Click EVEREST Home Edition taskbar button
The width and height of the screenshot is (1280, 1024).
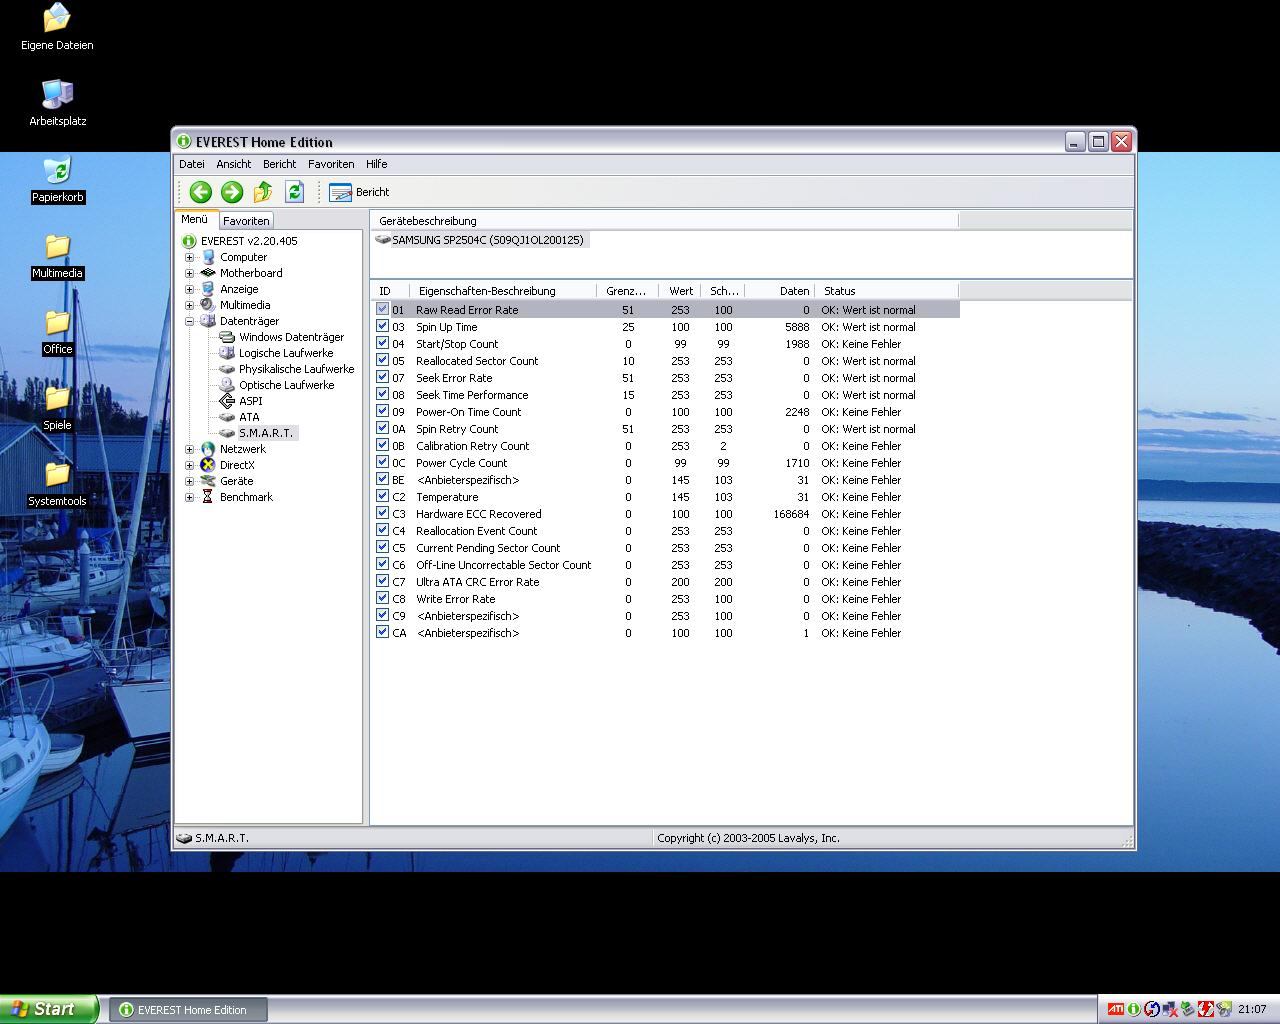click(x=189, y=1010)
